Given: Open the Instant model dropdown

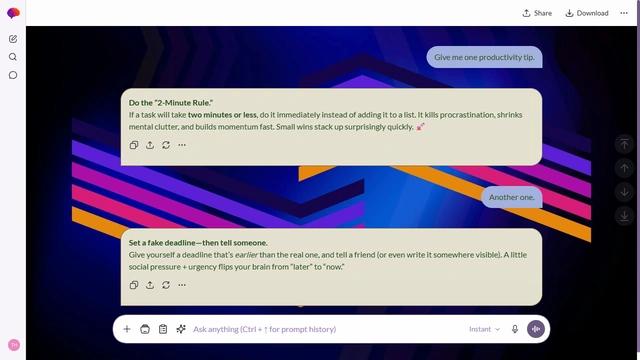Looking at the screenshot, I should (x=484, y=329).
